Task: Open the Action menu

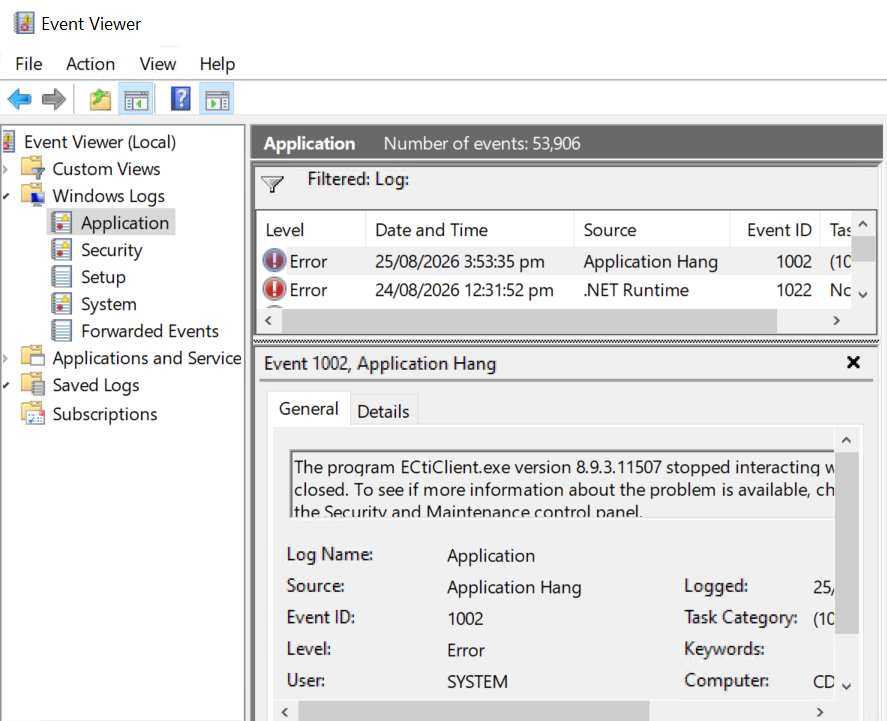Action: (91, 64)
